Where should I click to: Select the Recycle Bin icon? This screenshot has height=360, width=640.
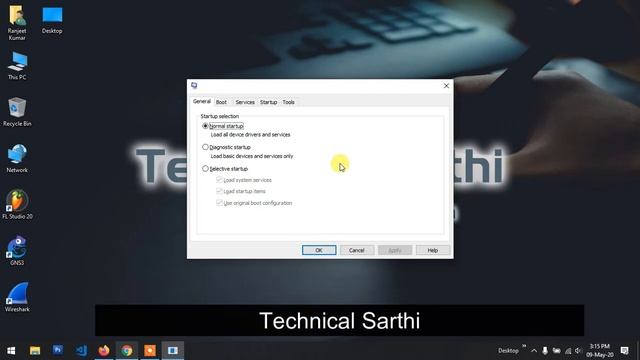(x=17, y=112)
